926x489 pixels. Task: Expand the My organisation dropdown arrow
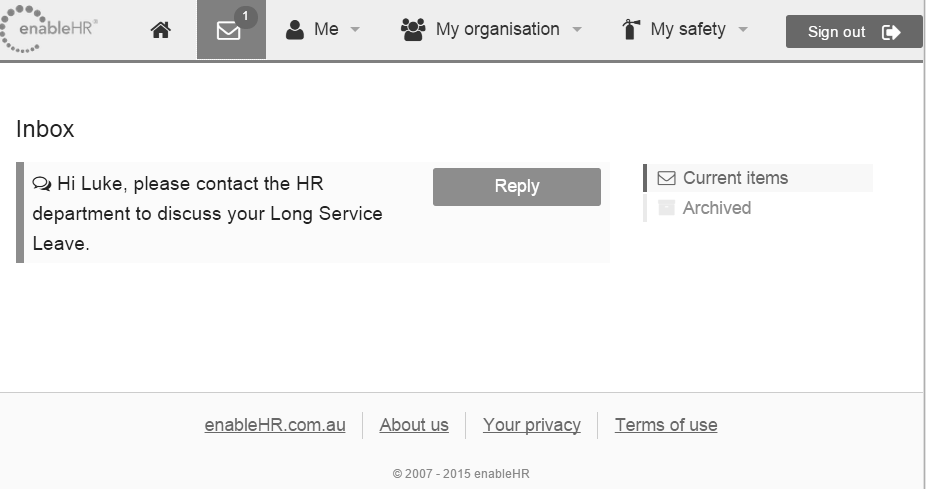[577, 29]
